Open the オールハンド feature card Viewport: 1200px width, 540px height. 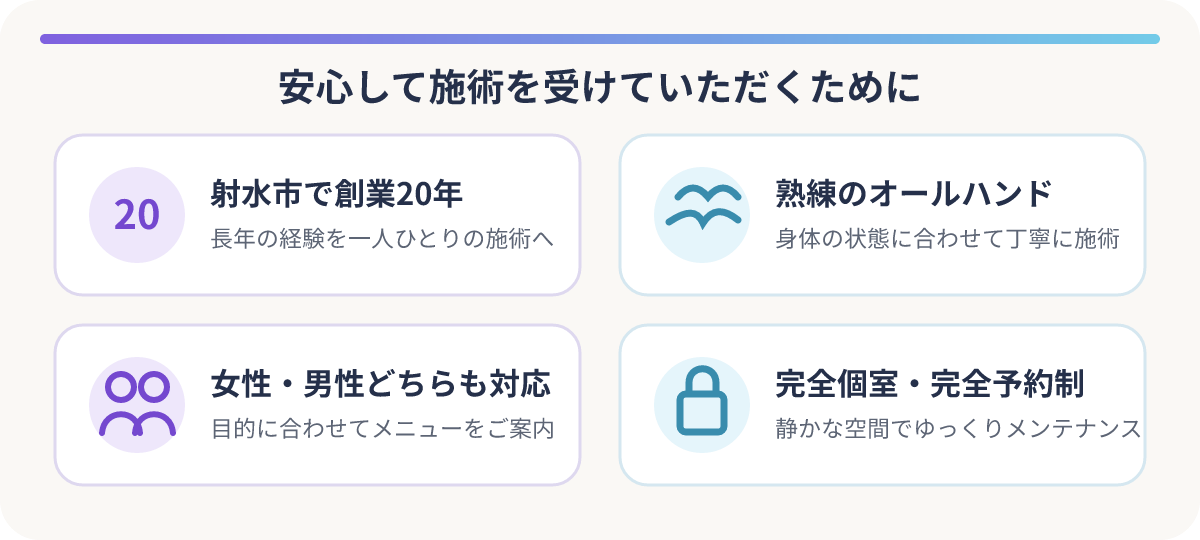coord(882,215)
